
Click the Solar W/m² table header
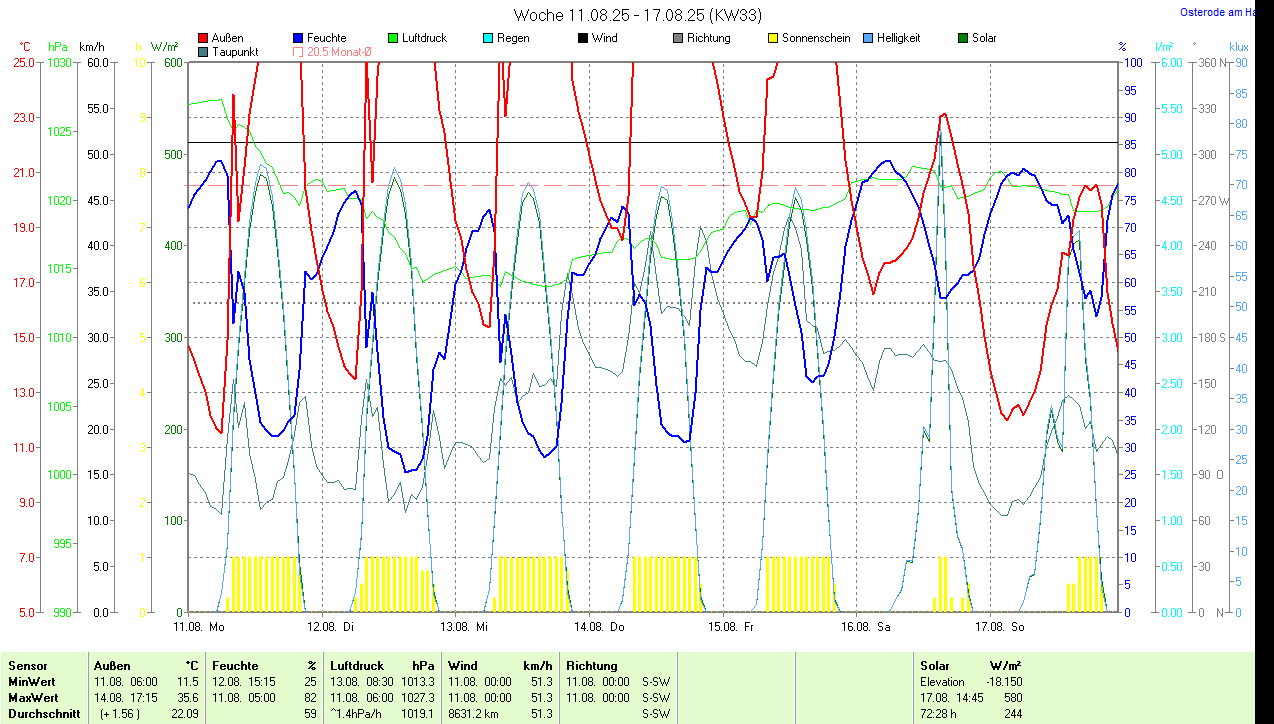(x=970, y=665)
